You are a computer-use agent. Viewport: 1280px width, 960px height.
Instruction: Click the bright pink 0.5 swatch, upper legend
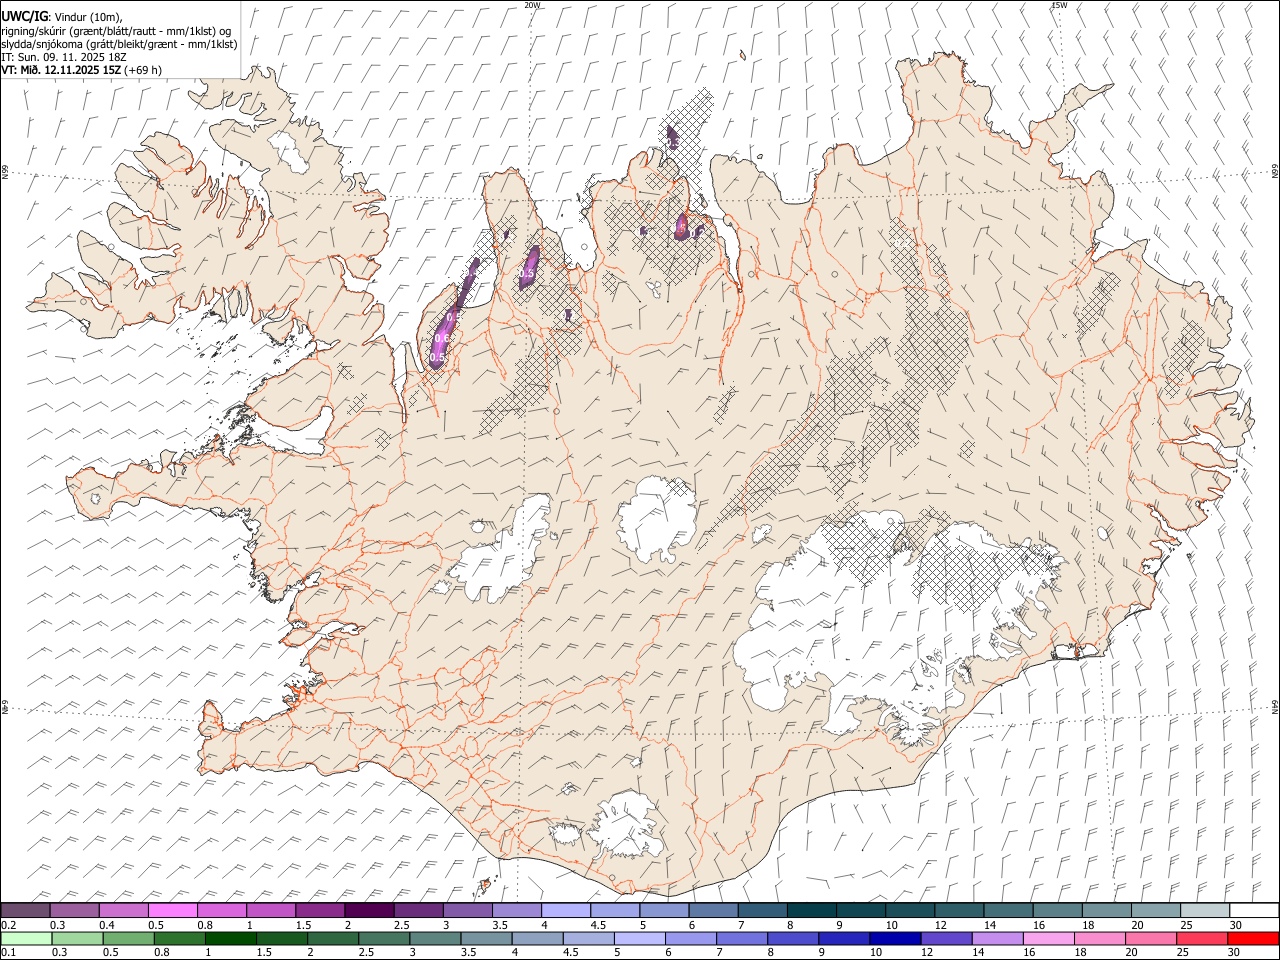coord(172,911)
